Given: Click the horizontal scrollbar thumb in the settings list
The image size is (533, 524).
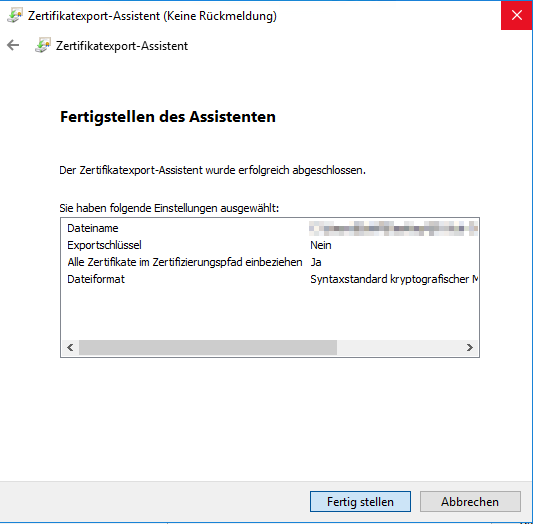Looking at the screenshot, I should 208,347.
